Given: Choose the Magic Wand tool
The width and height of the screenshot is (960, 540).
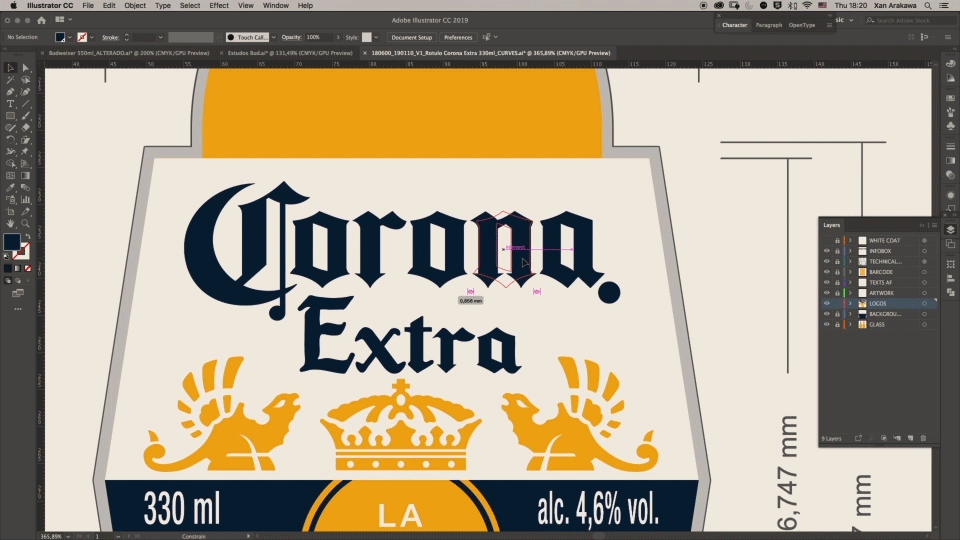Looking at the screenshot, I should click(x=10, y=80).
